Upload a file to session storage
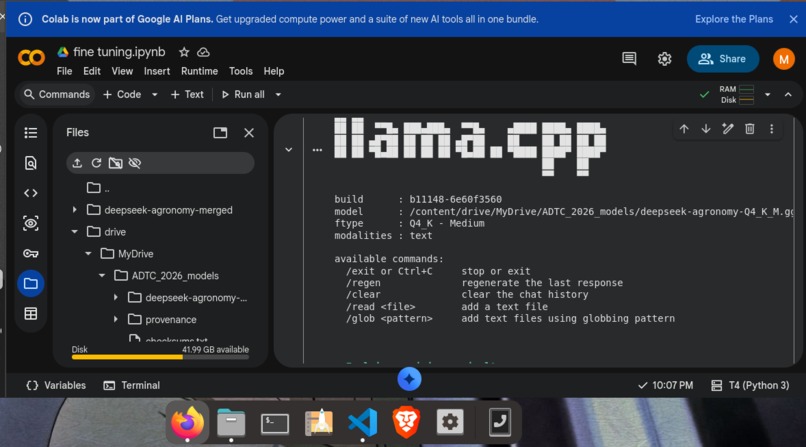Screen dimensions: 806x447 point(77,163)
